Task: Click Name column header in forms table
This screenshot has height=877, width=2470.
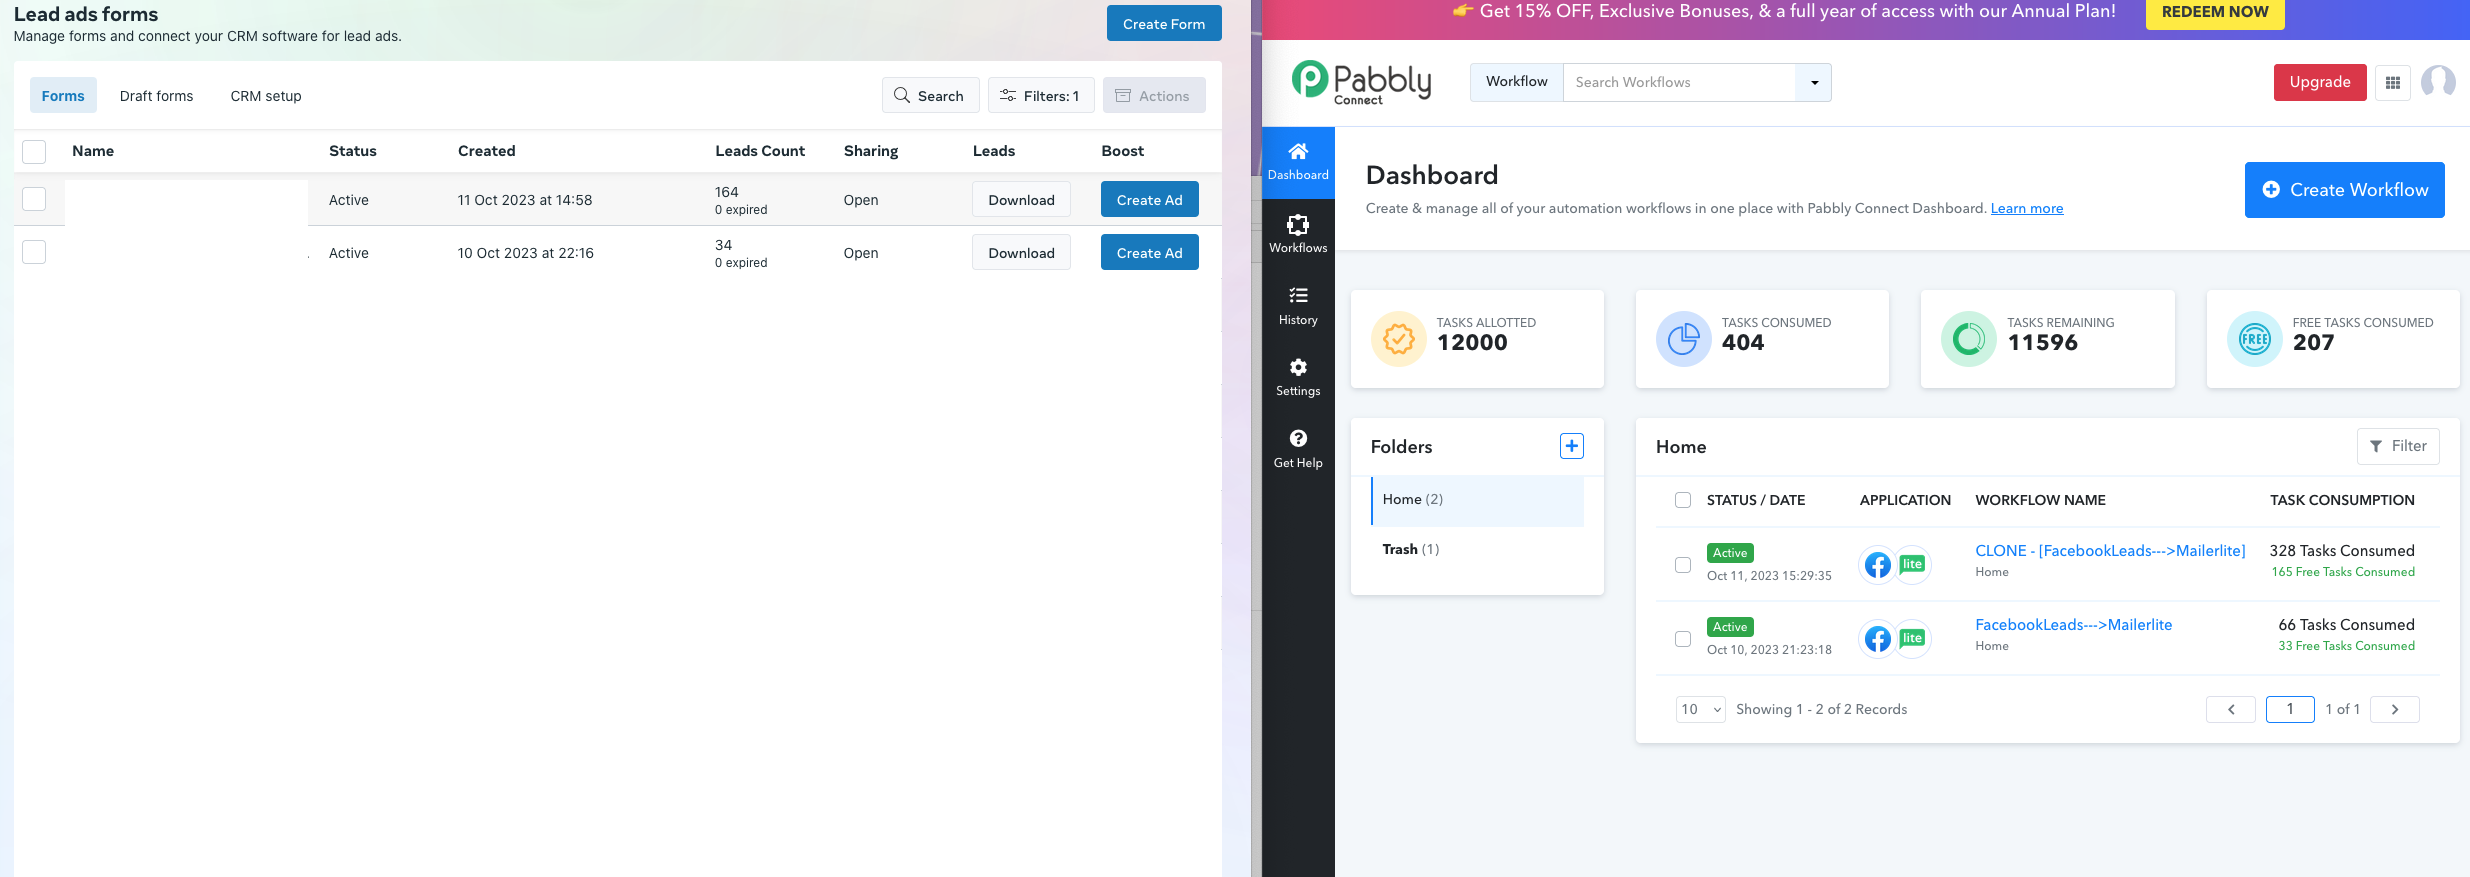Action: click(93, 151)
